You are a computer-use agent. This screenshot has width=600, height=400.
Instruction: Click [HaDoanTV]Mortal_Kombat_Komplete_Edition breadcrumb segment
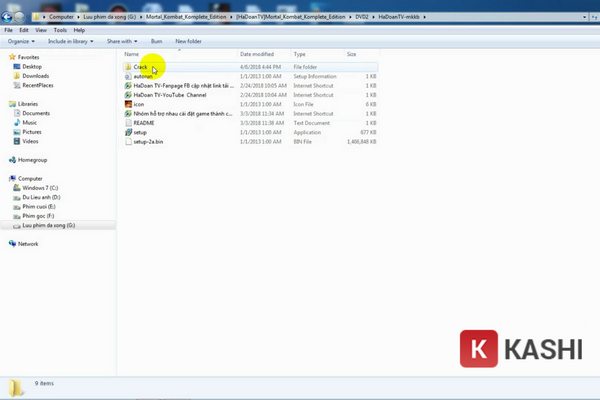[291, 17]
